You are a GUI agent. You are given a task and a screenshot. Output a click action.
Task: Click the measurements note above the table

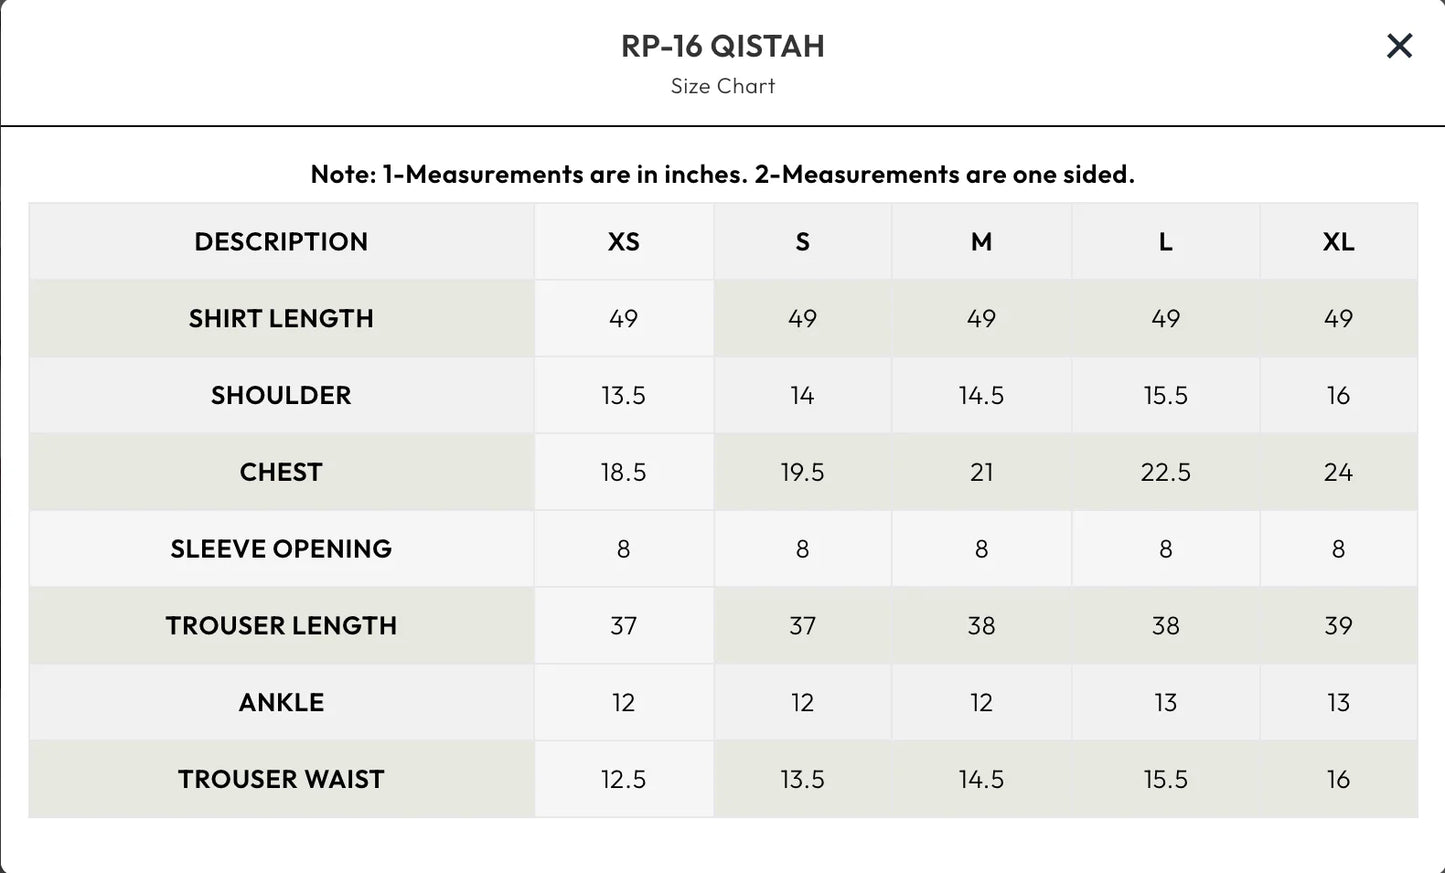click(722, 174)
